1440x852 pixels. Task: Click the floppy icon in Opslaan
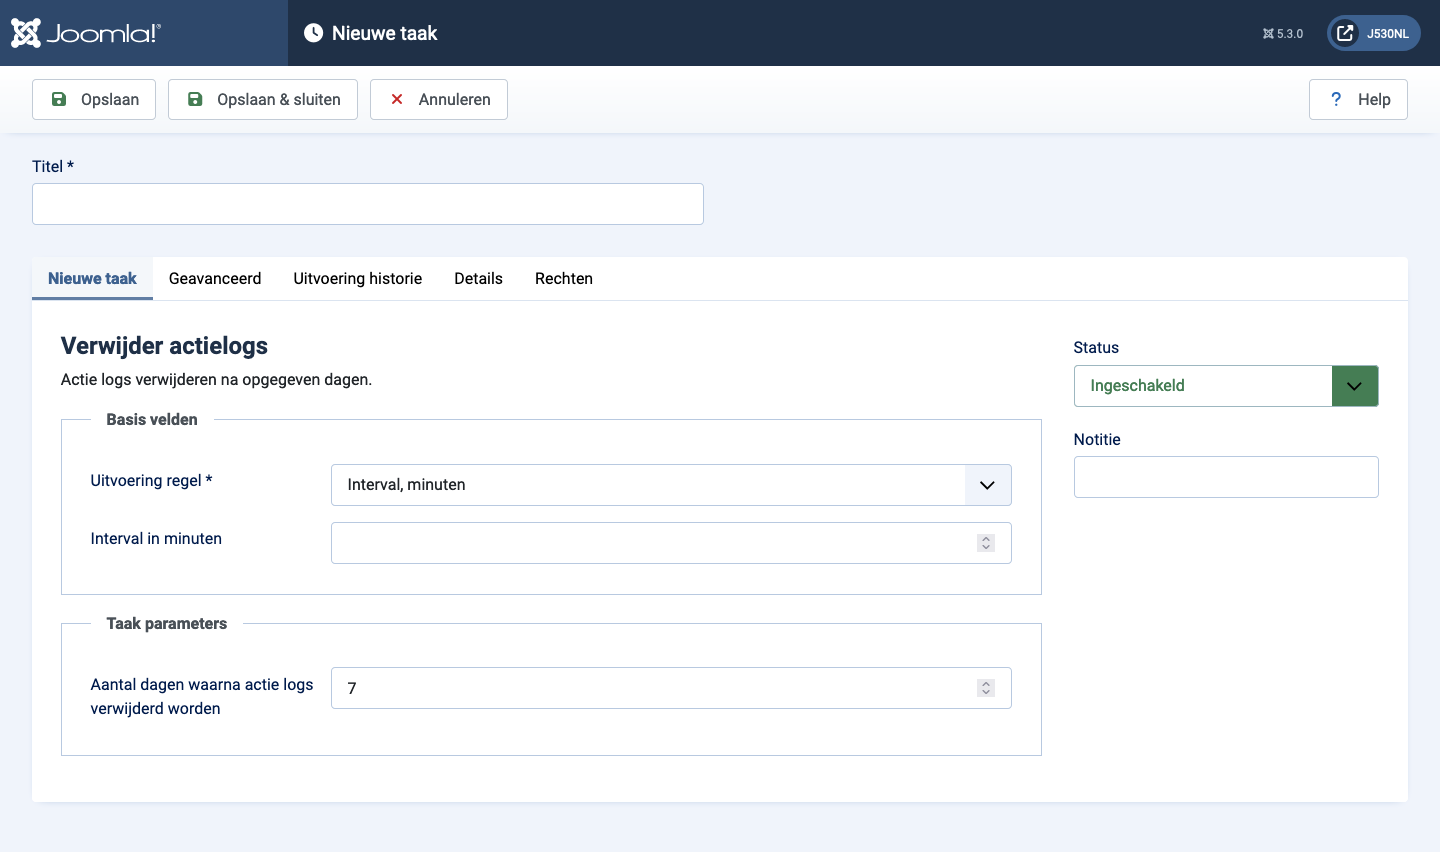(59, 99)
